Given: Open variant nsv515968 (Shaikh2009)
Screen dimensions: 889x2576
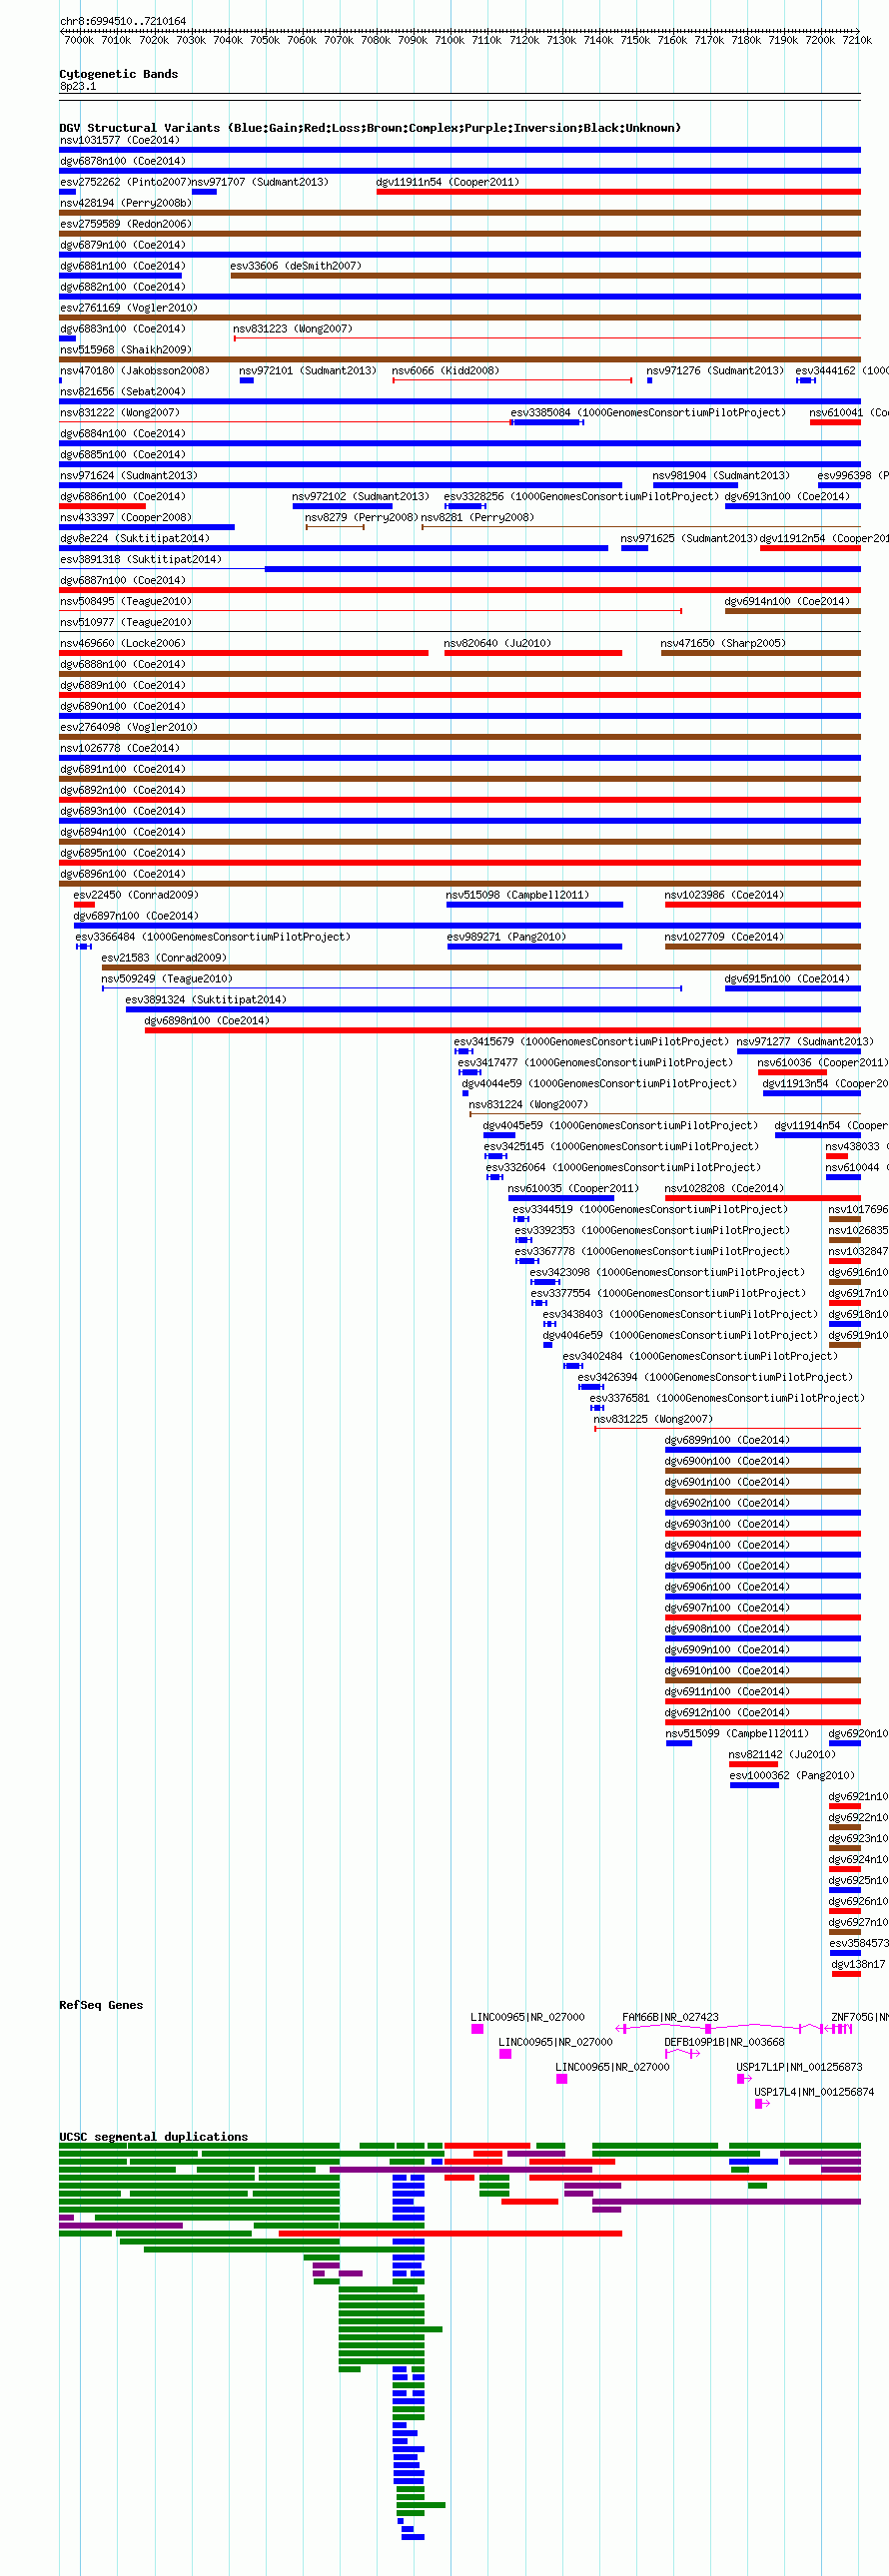Looking at the screenshot, I should pyautogui.click(x=126, y=350).
